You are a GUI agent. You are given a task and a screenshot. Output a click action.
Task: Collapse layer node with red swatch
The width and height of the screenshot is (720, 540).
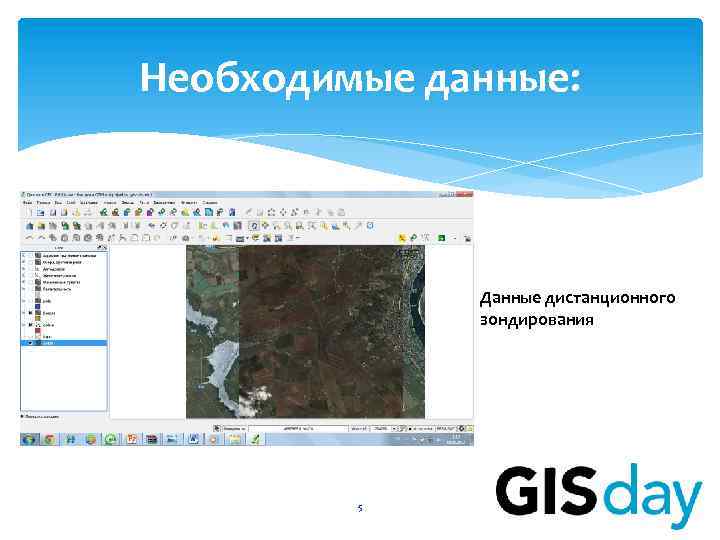tap(24, 325)
